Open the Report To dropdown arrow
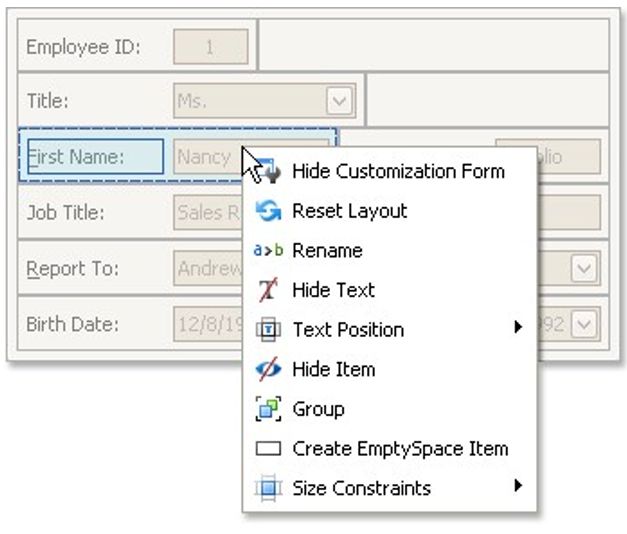This screenshot has width=627, height=534. tap(583, 268)
